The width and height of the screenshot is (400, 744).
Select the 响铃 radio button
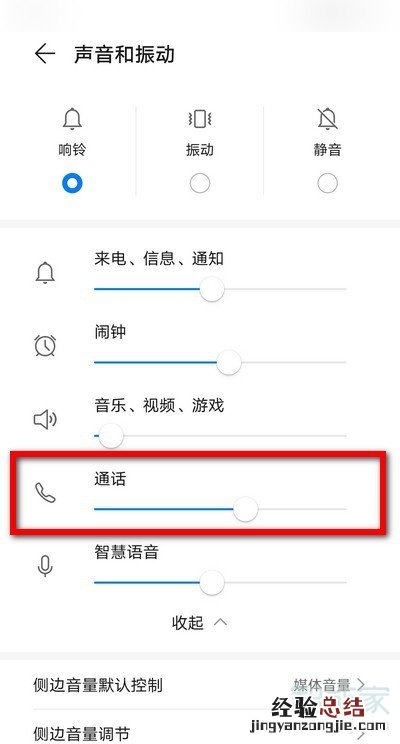click(x=72, y=183)
